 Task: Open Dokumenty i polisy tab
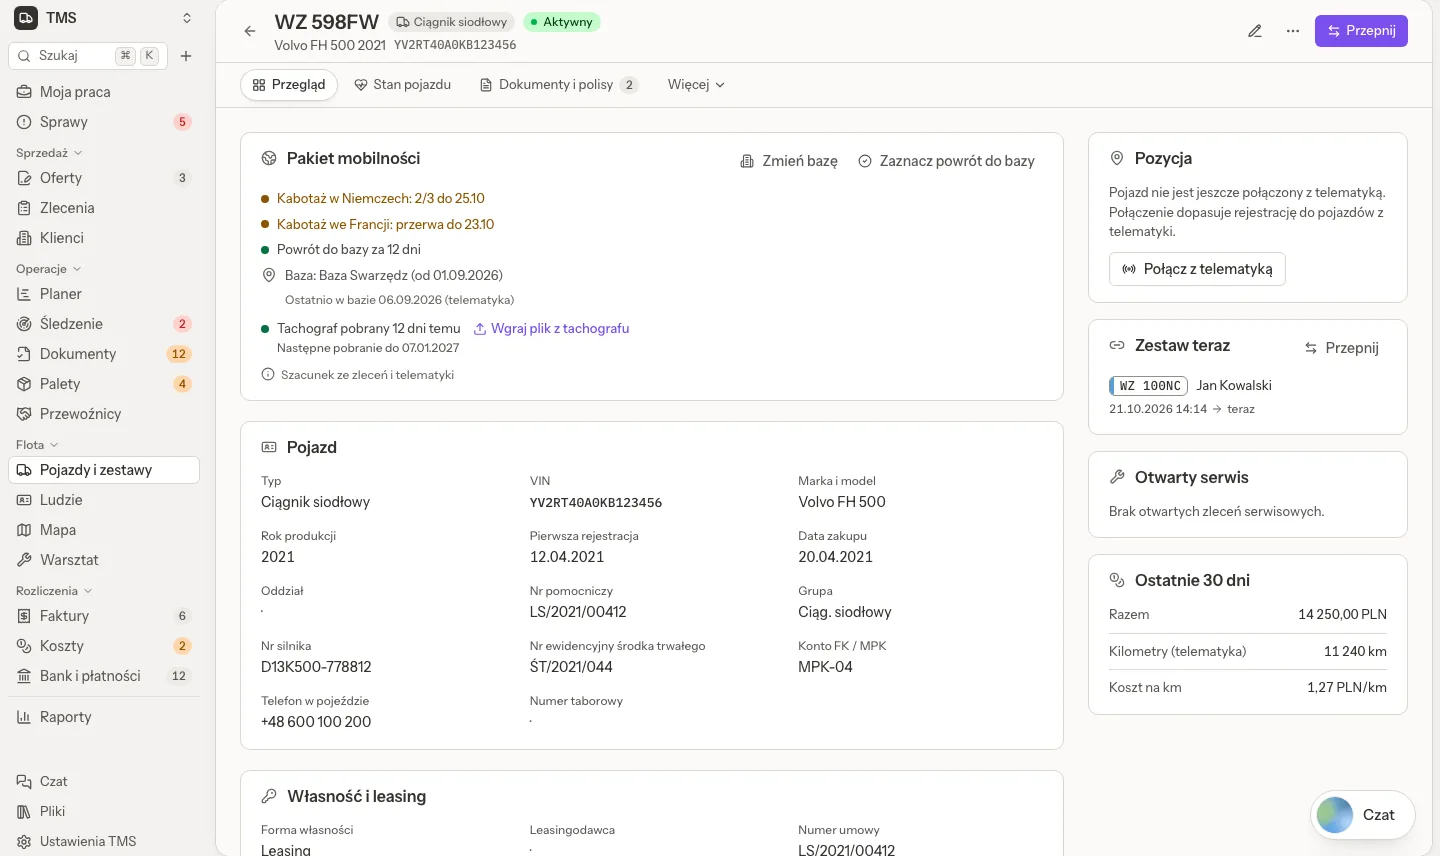(558, 85)
